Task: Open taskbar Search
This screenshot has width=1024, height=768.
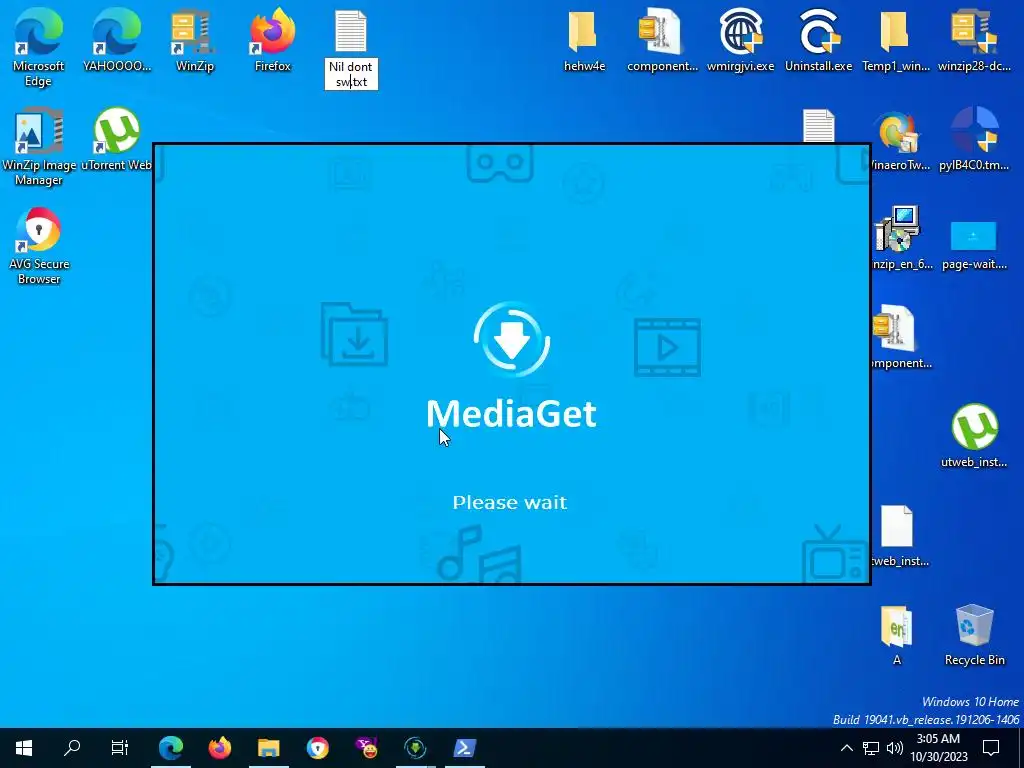Action: tap(72, 748)
